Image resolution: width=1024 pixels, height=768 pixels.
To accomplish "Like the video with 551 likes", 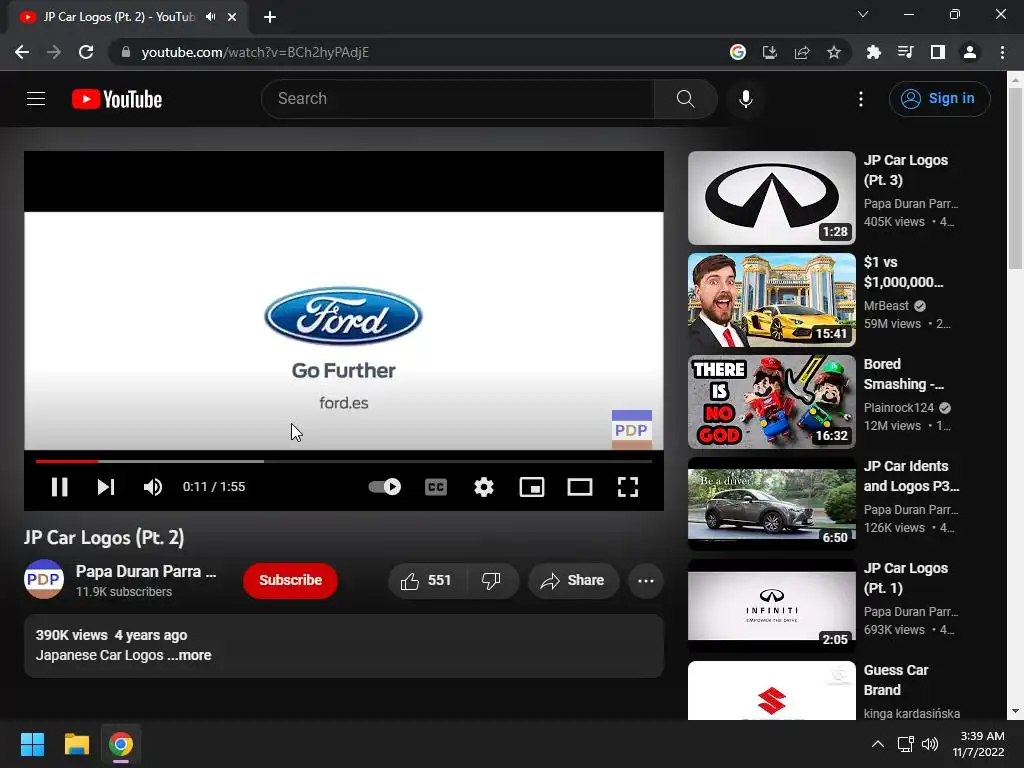I will coord(427,581).
